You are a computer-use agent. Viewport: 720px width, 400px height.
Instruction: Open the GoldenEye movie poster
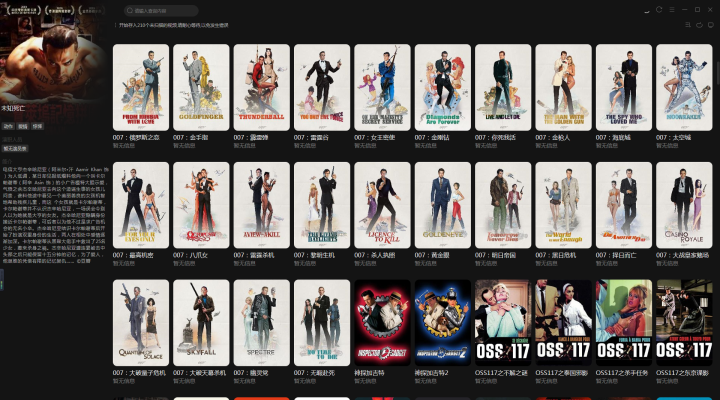443,205
